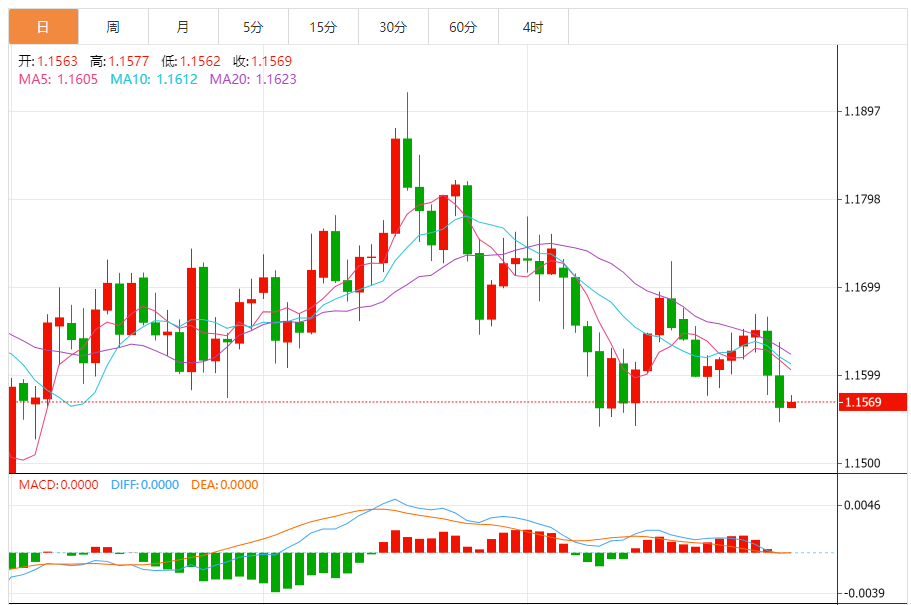
Task: Click the 1.1699 price axis label
Action: tap(862, 287)
